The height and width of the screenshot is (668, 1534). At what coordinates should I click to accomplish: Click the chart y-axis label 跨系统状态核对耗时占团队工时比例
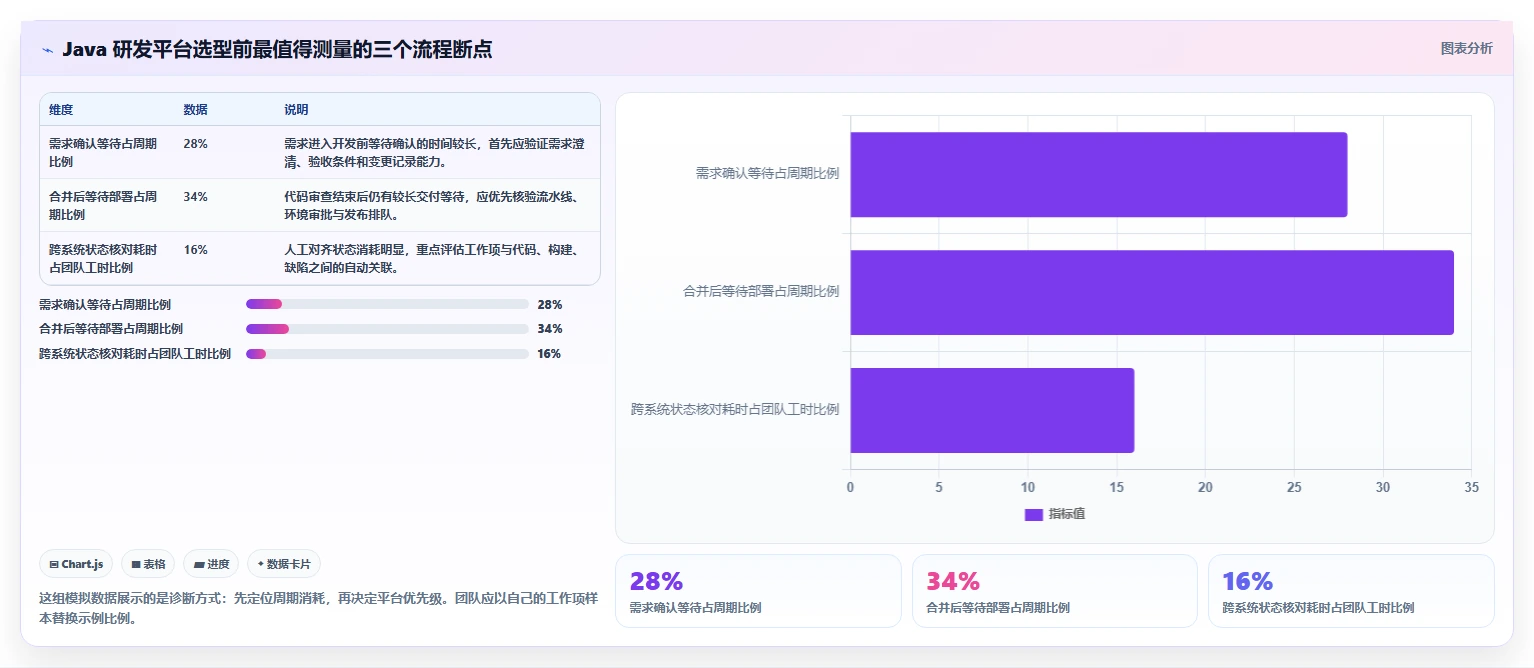735,409
